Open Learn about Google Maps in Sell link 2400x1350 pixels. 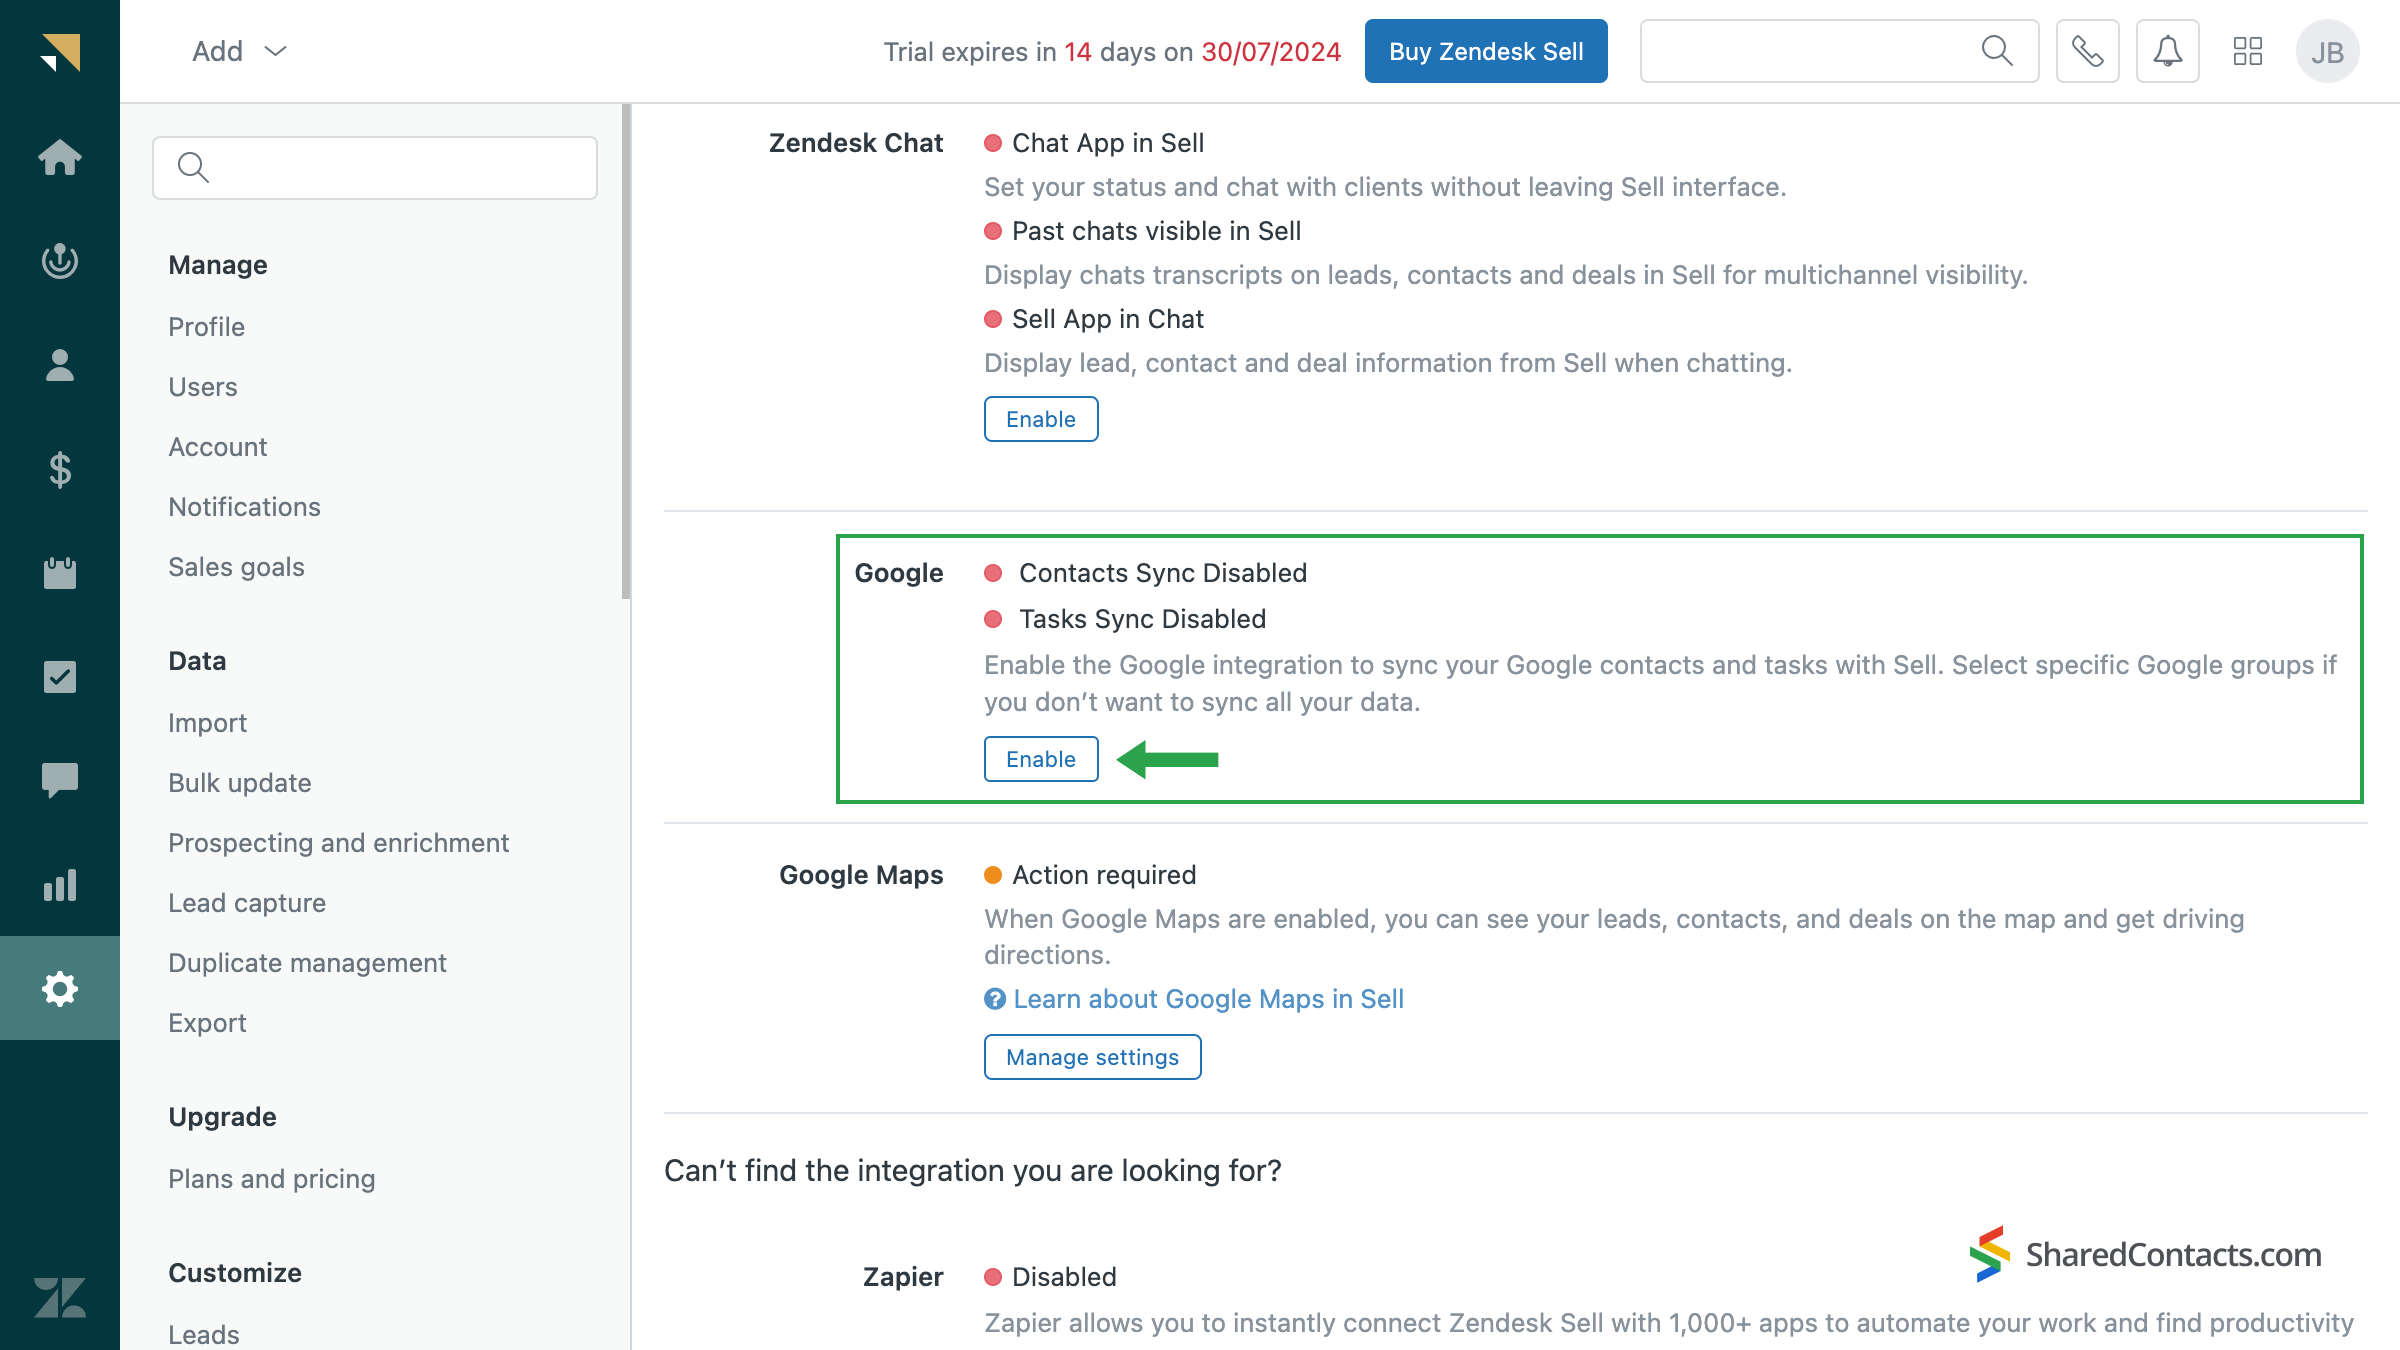coord(1209,999)
